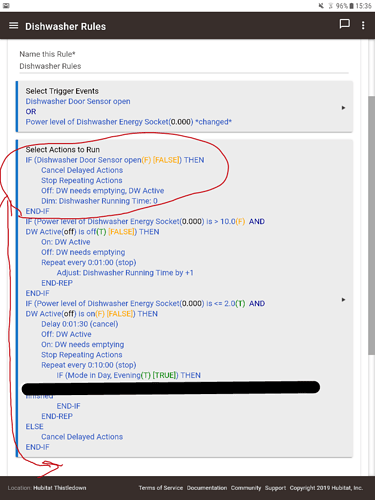This screenshot has width=375, height=500.
Task: Open the Terms of Service link
Action: [161, 488]
